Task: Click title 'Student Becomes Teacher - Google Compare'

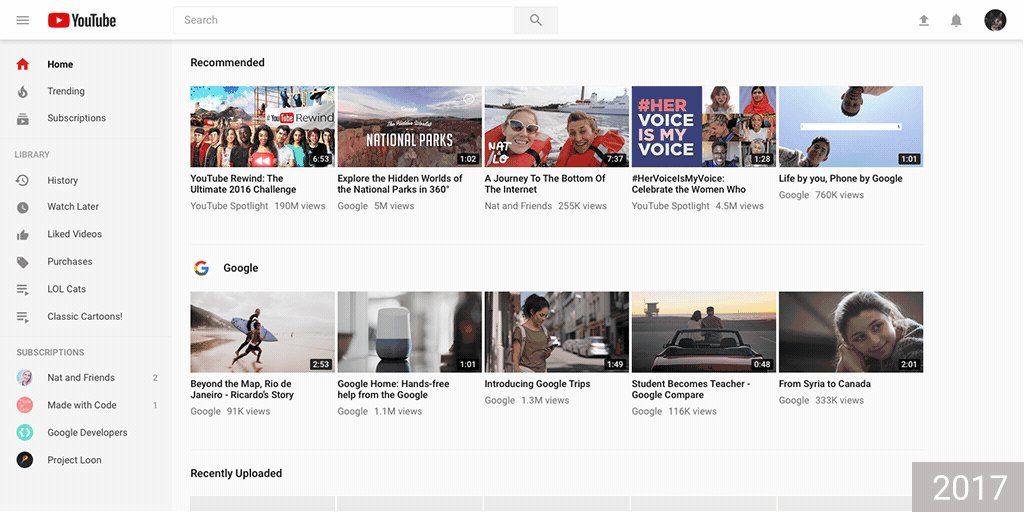Action: point(691,389)
